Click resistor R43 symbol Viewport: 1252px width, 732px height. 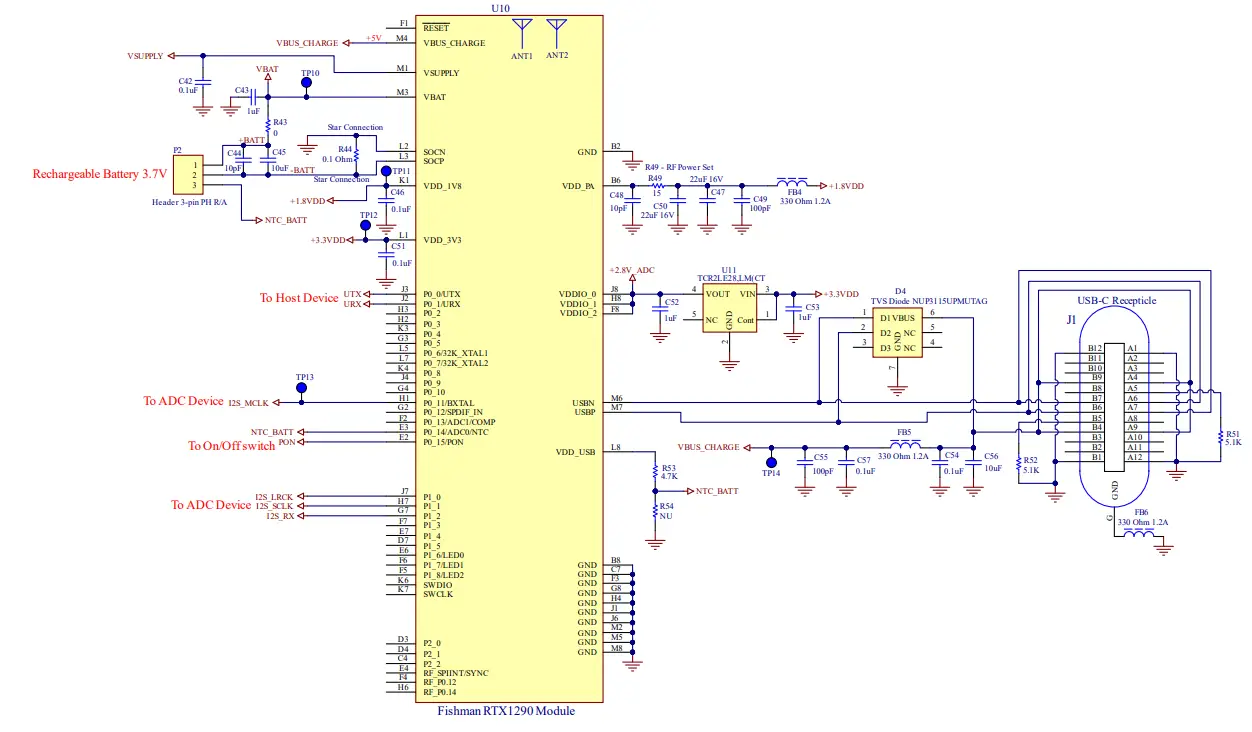click(267, 126)
